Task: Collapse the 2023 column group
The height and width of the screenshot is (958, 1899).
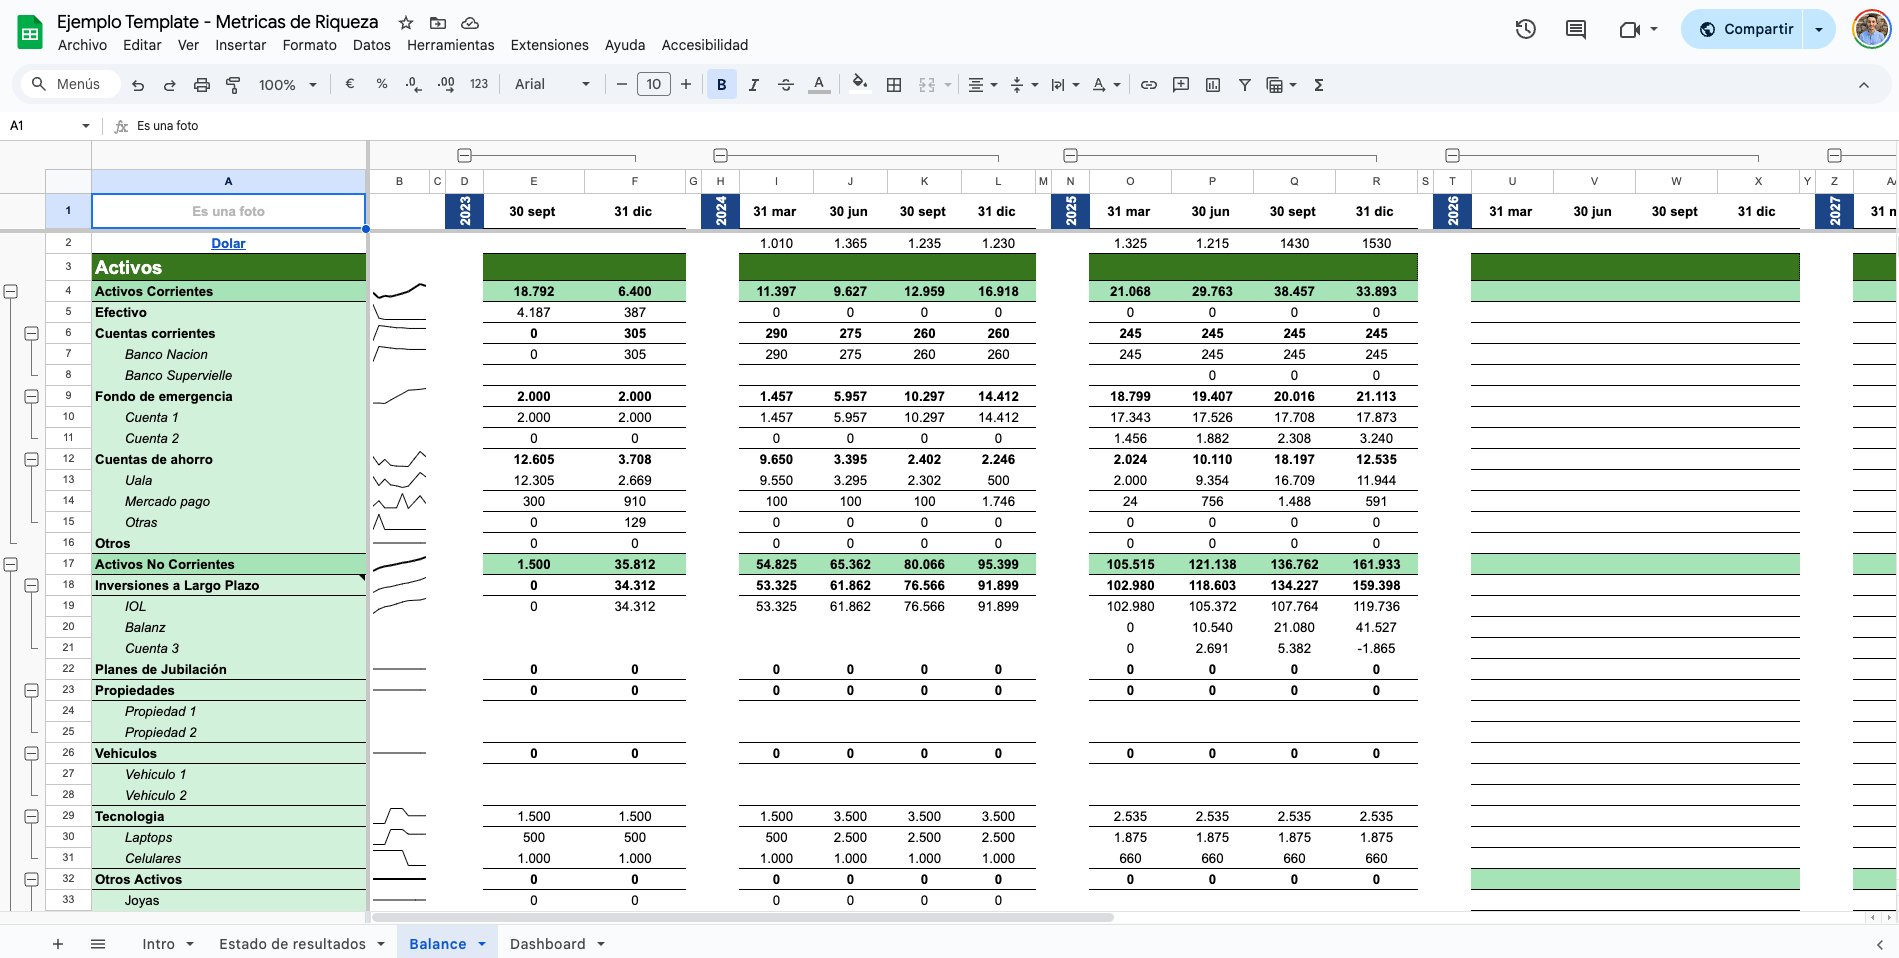Action: pos(464,155)
